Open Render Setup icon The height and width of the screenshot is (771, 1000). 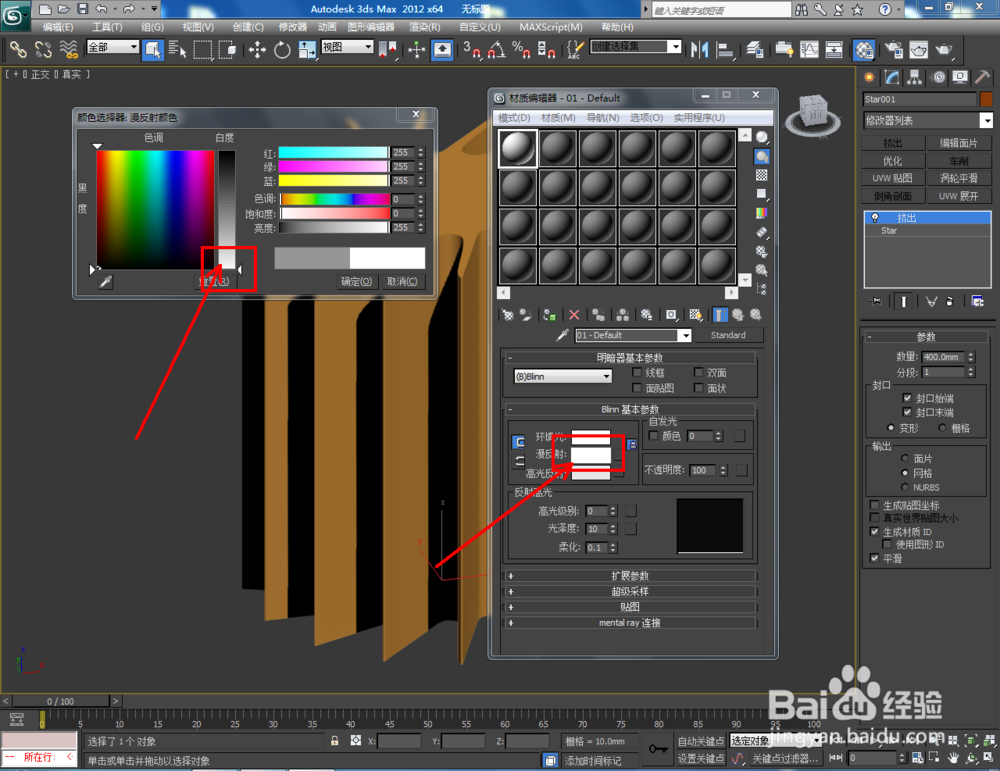(x=894, y=50)
